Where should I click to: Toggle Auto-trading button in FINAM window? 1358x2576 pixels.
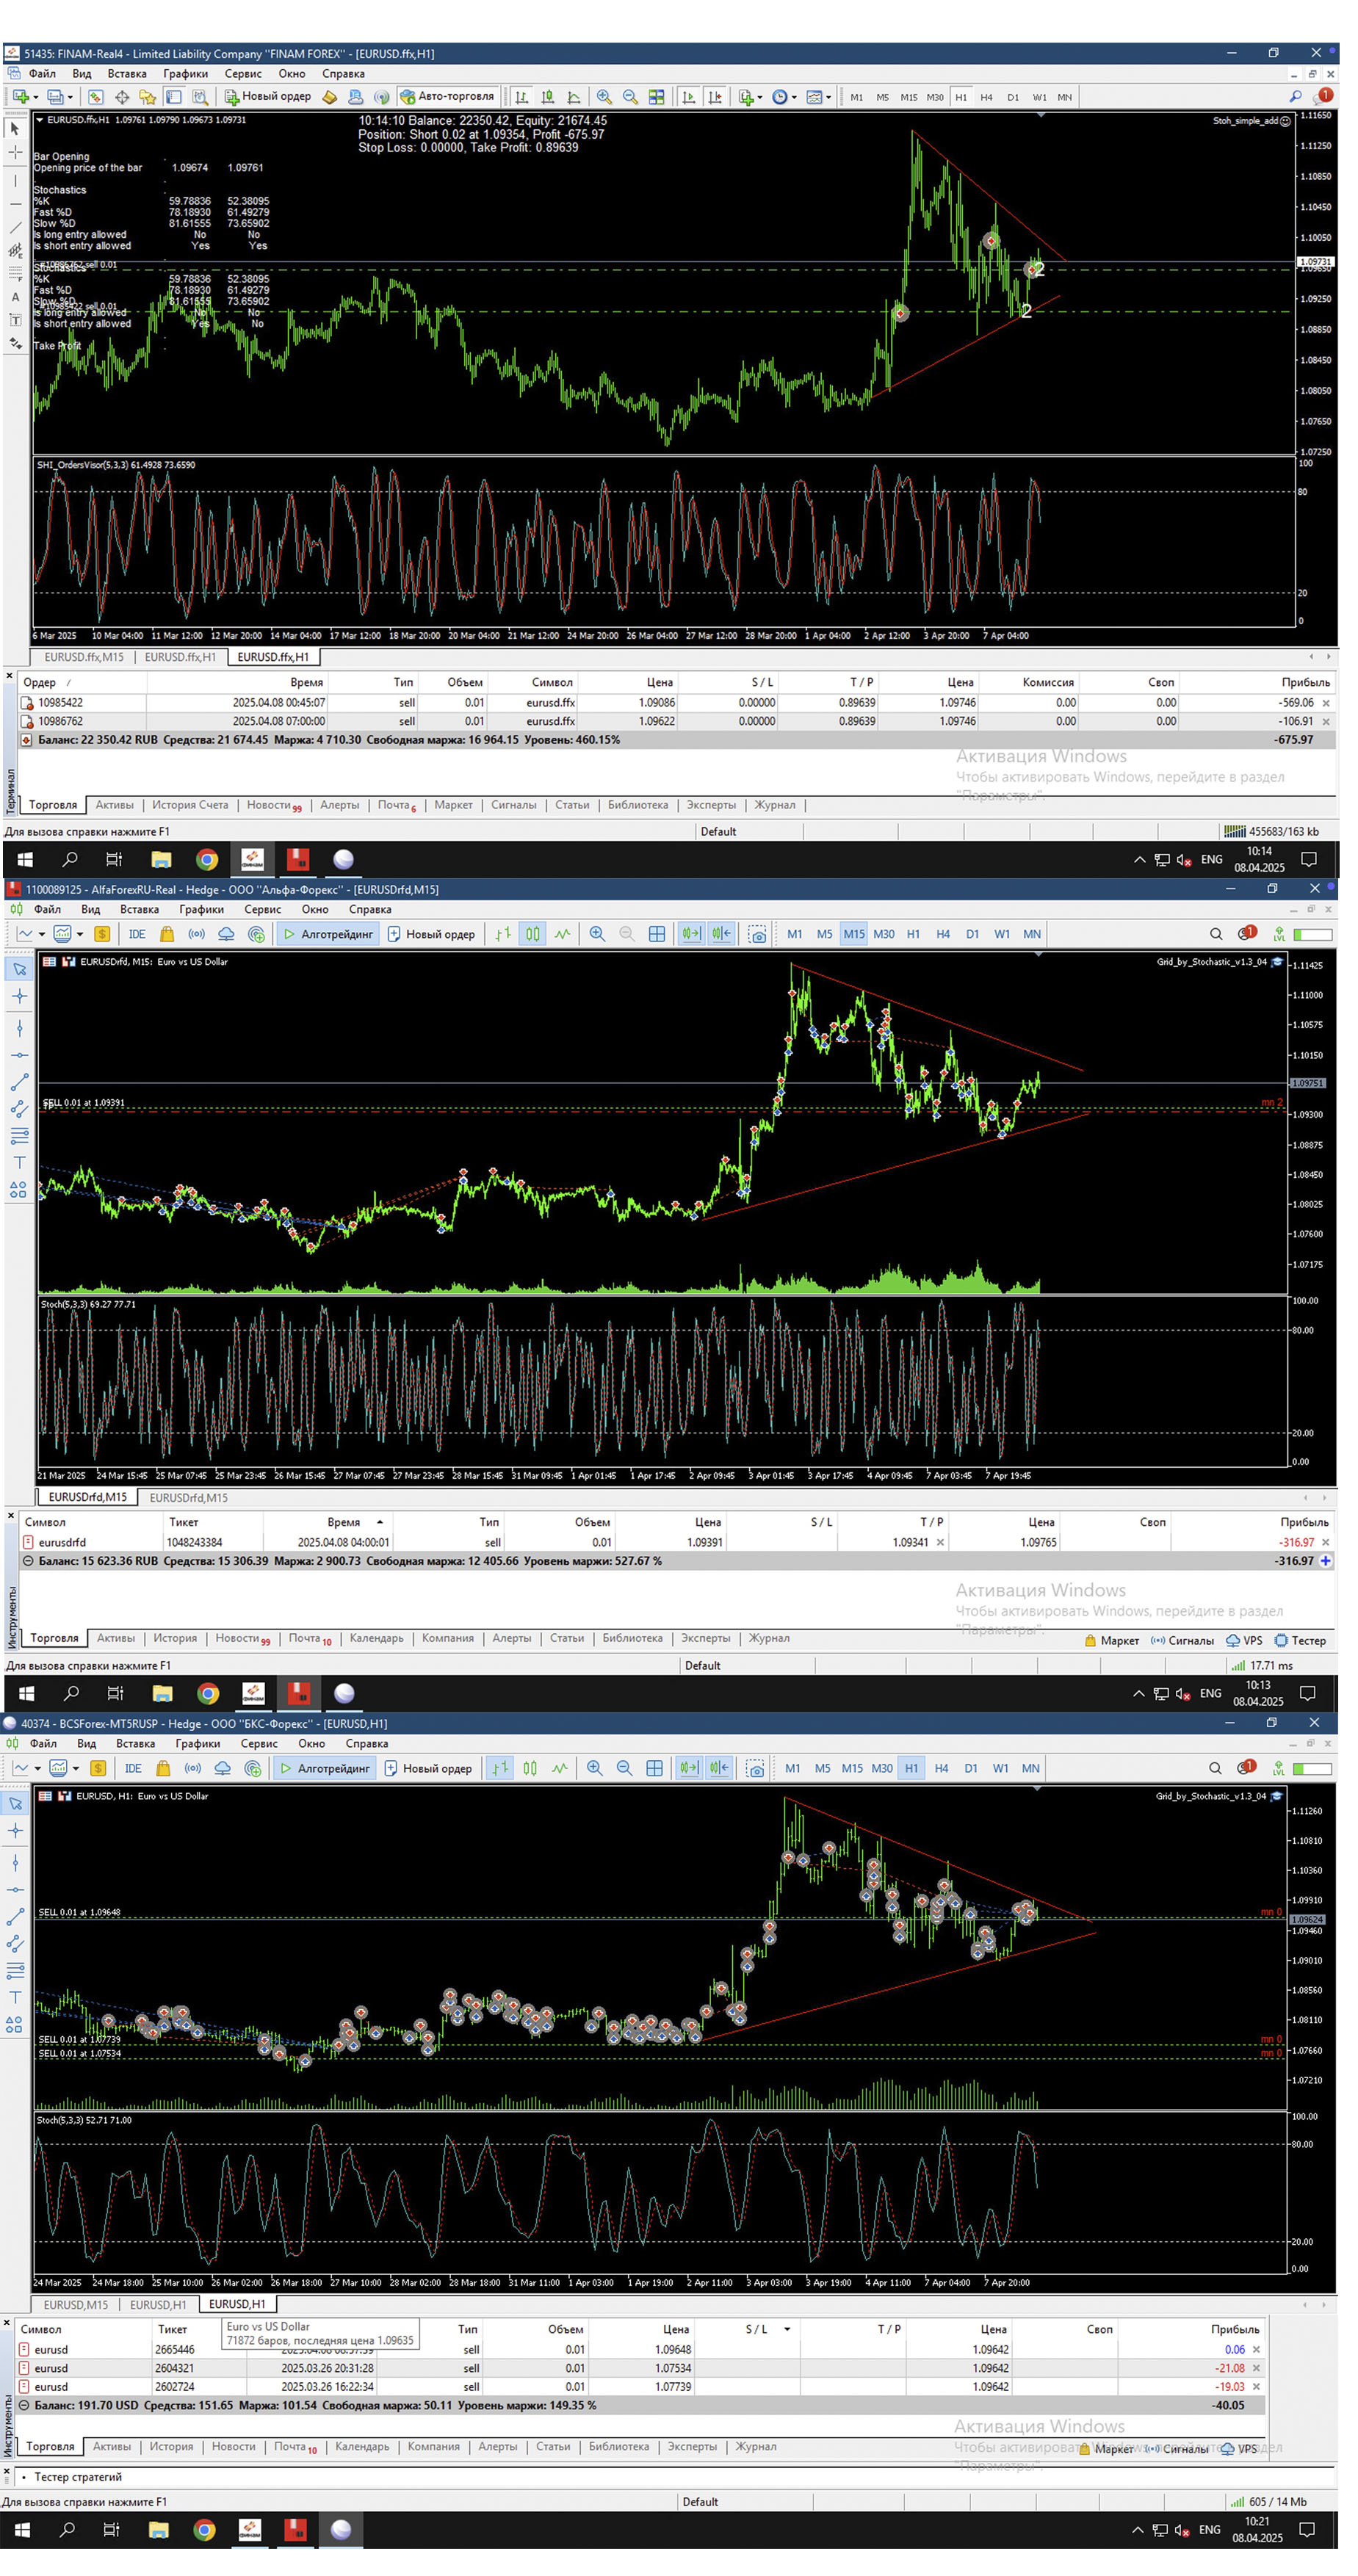[x=448, y=97]
